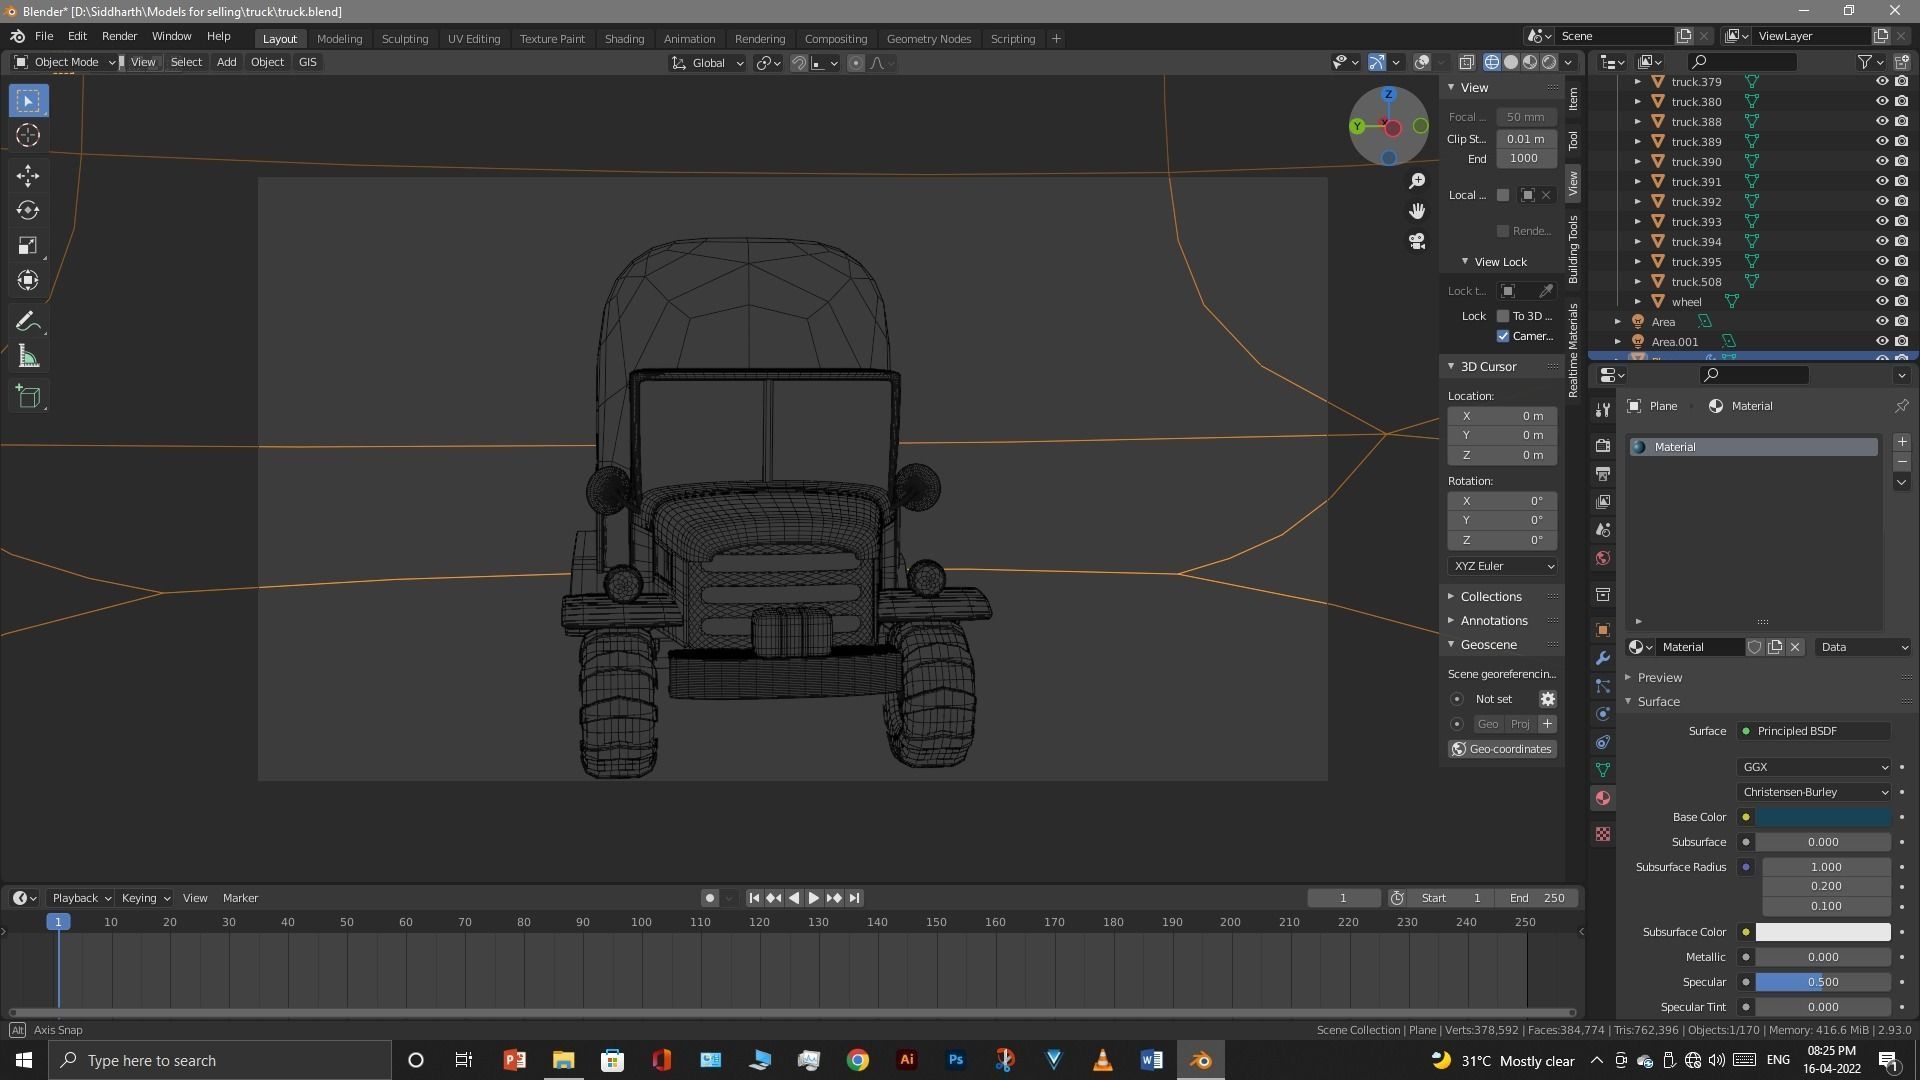This screenshot has width=1920, height=1080.
Task: Open the Texture properties checker tab
Action: 1603,834
